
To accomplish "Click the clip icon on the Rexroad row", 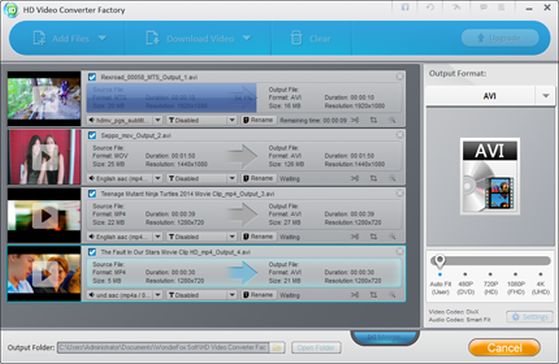I will click(355, 120).
